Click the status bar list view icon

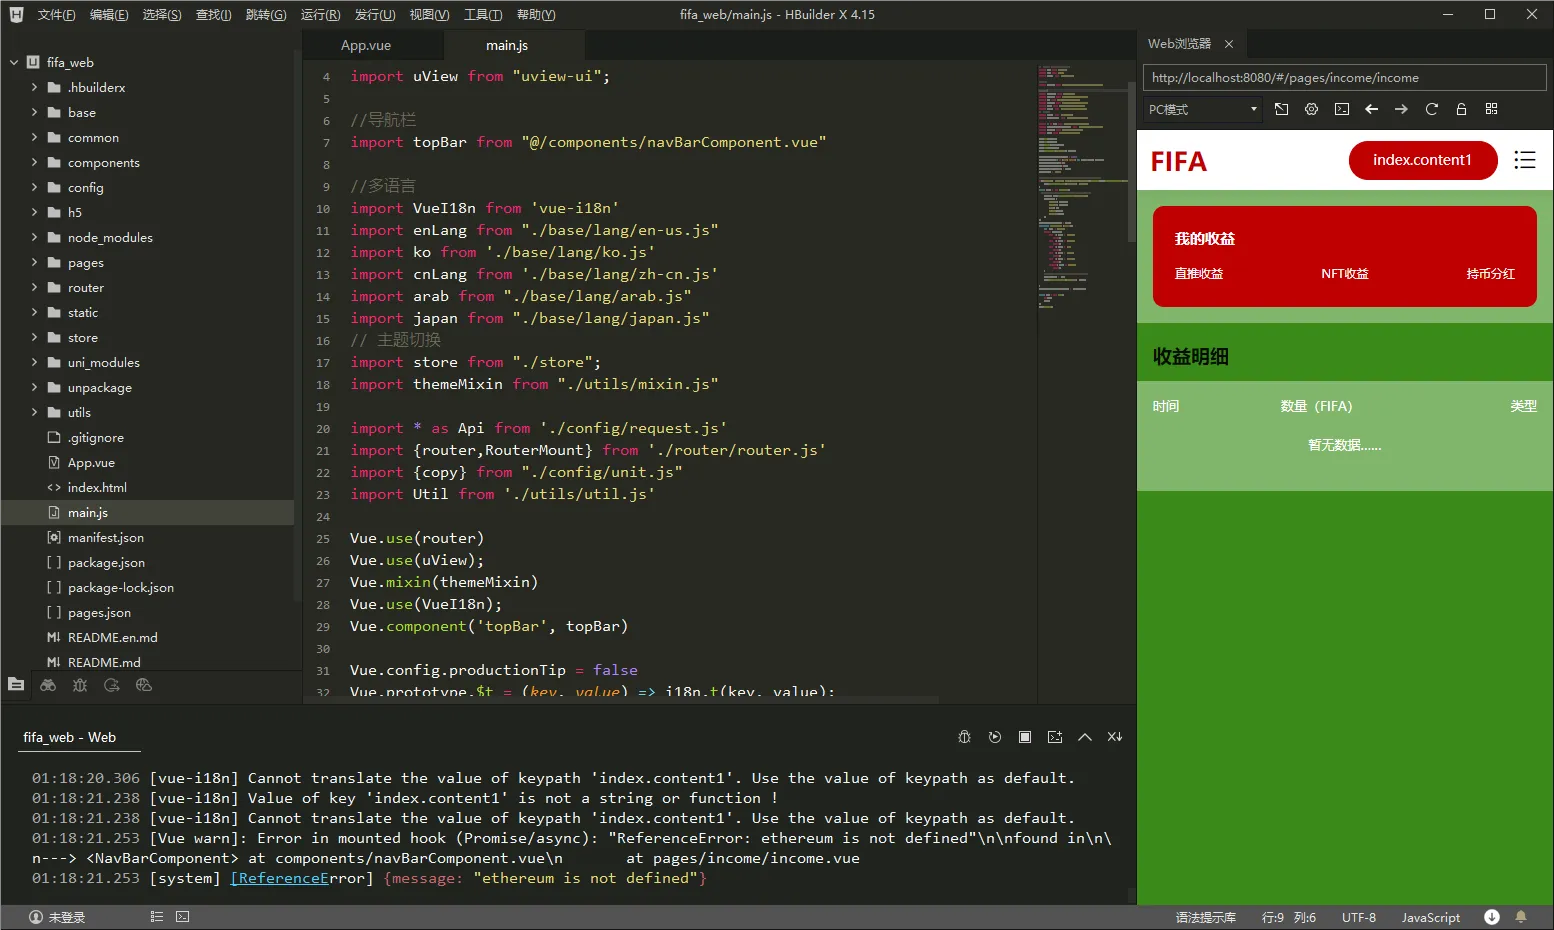157,917
